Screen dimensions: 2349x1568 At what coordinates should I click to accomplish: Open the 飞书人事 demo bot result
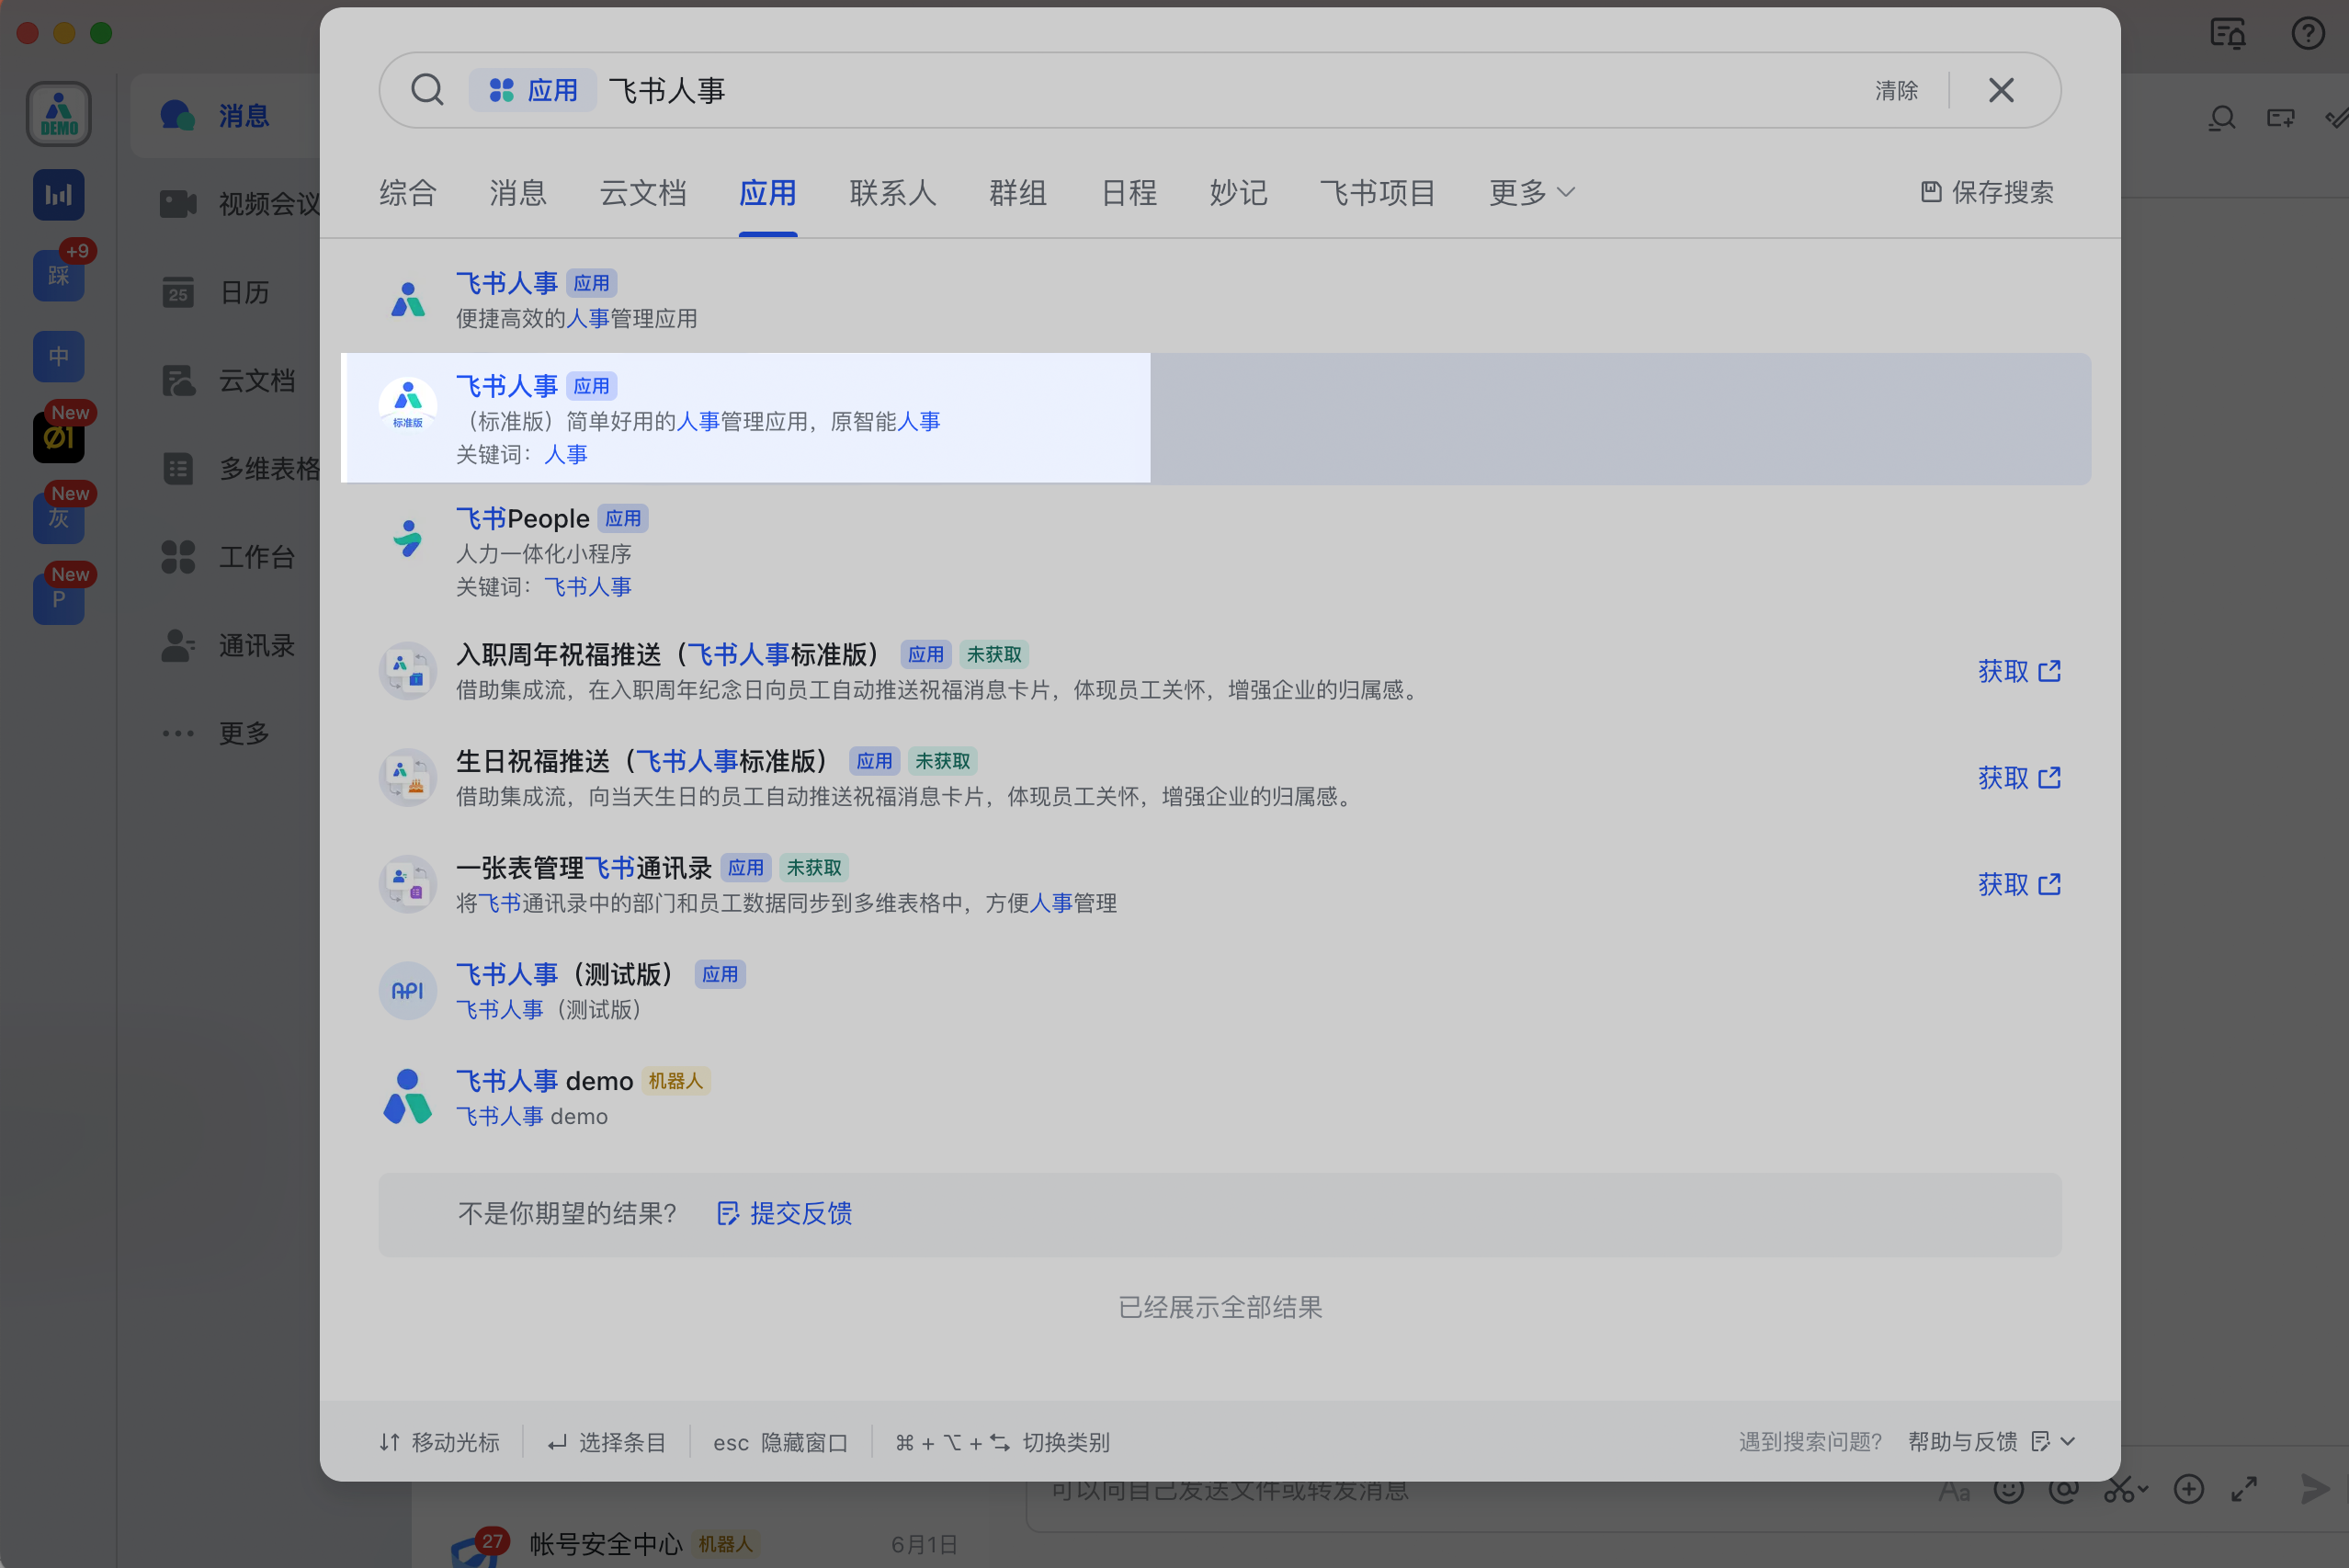click(545, 1081)
